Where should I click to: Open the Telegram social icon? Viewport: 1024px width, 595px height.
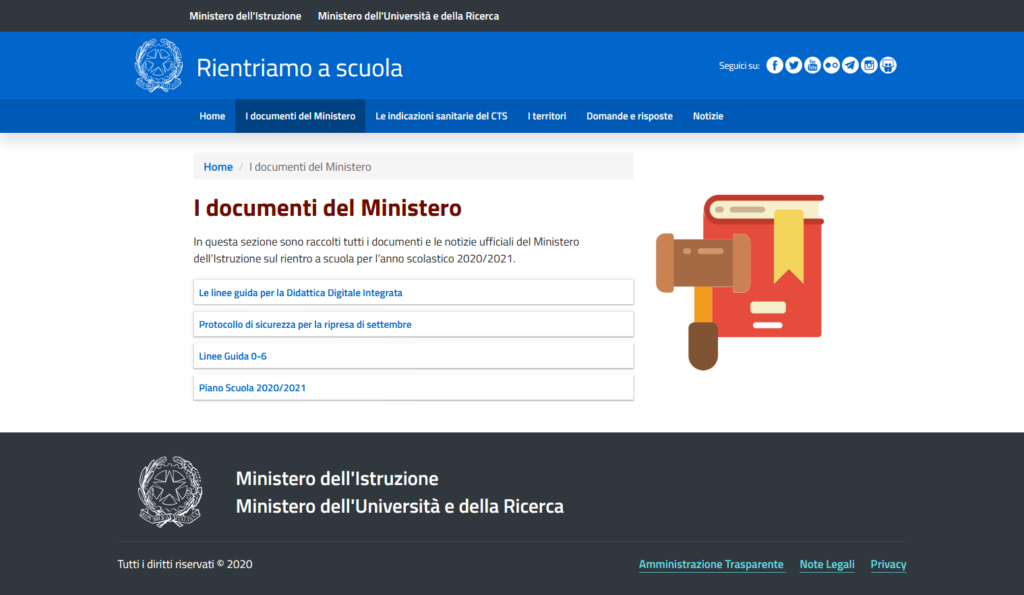(850, 65)
